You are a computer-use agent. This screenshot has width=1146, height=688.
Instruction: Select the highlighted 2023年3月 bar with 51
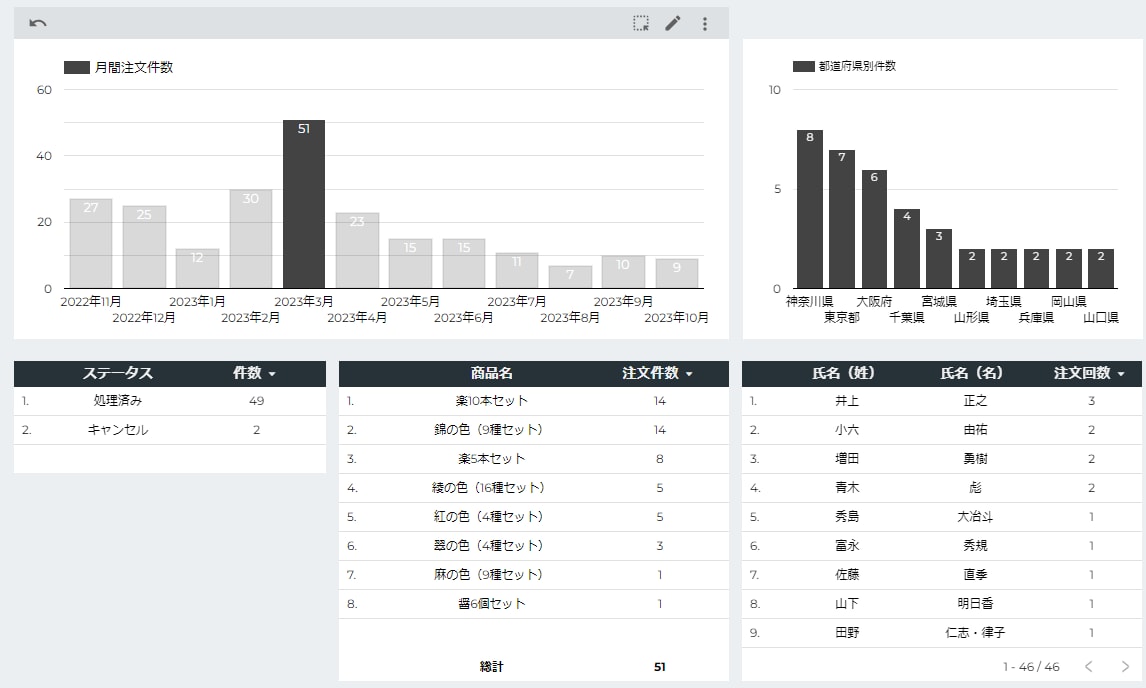[x=304, y=204]
